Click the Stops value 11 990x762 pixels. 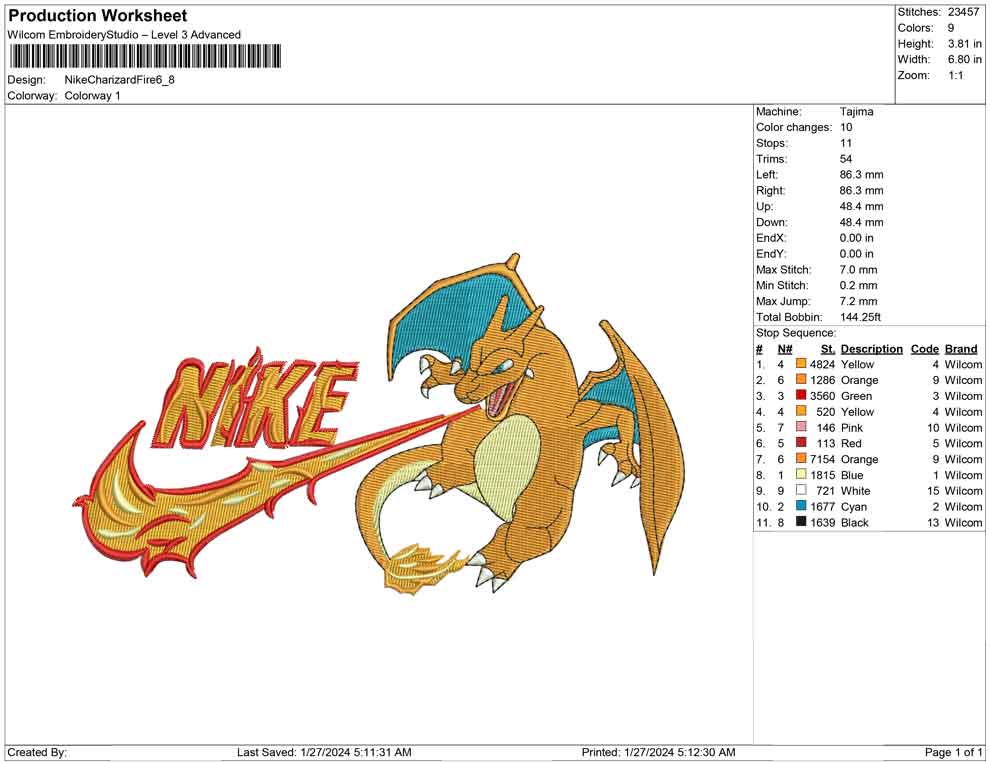coord(846,143)
